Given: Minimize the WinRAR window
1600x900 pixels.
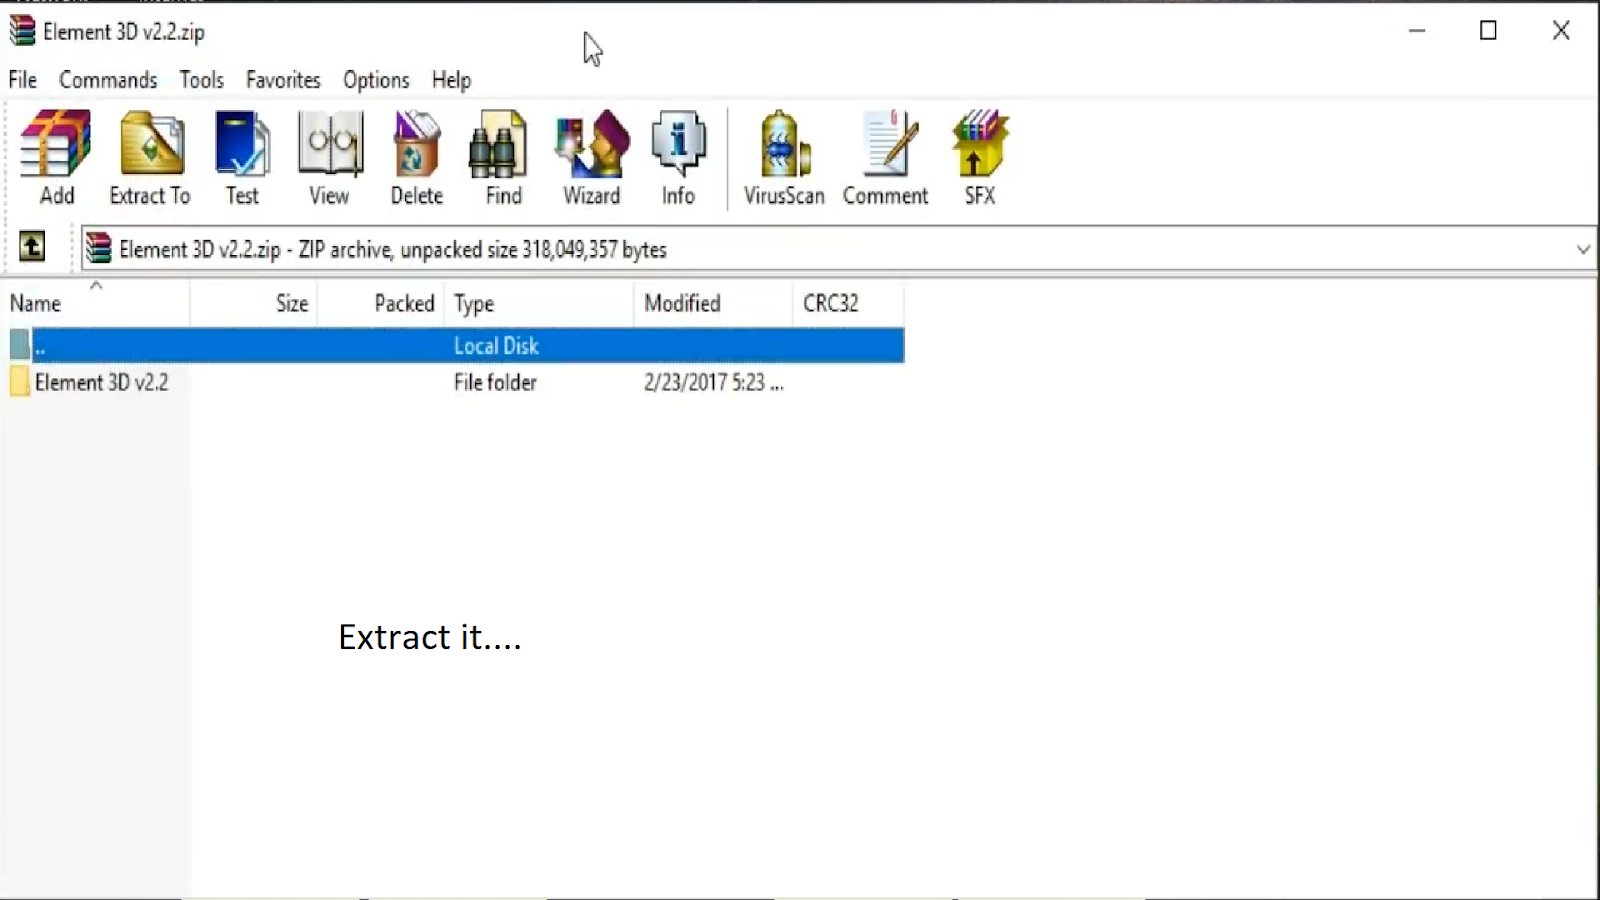Looking at the screenshot, I should (x=1417, y=31).
